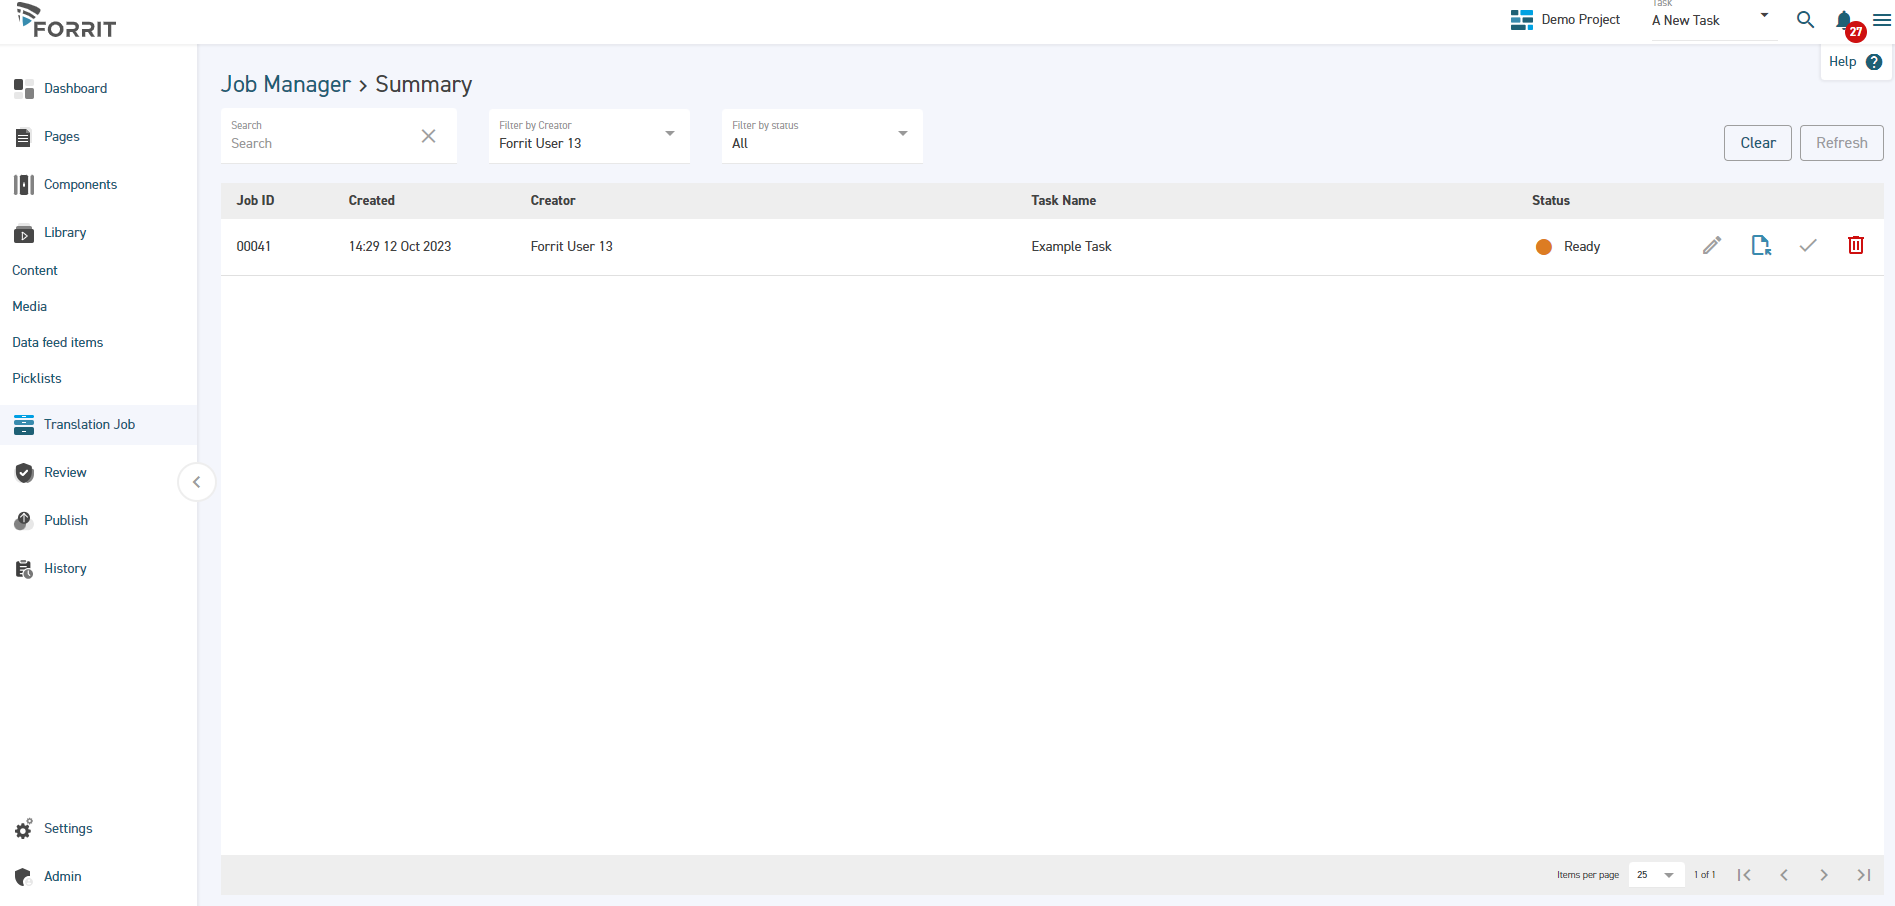The image size is (1895, 906).
Task: Click the magnifier search icon in top bar
Action: 1805,20
